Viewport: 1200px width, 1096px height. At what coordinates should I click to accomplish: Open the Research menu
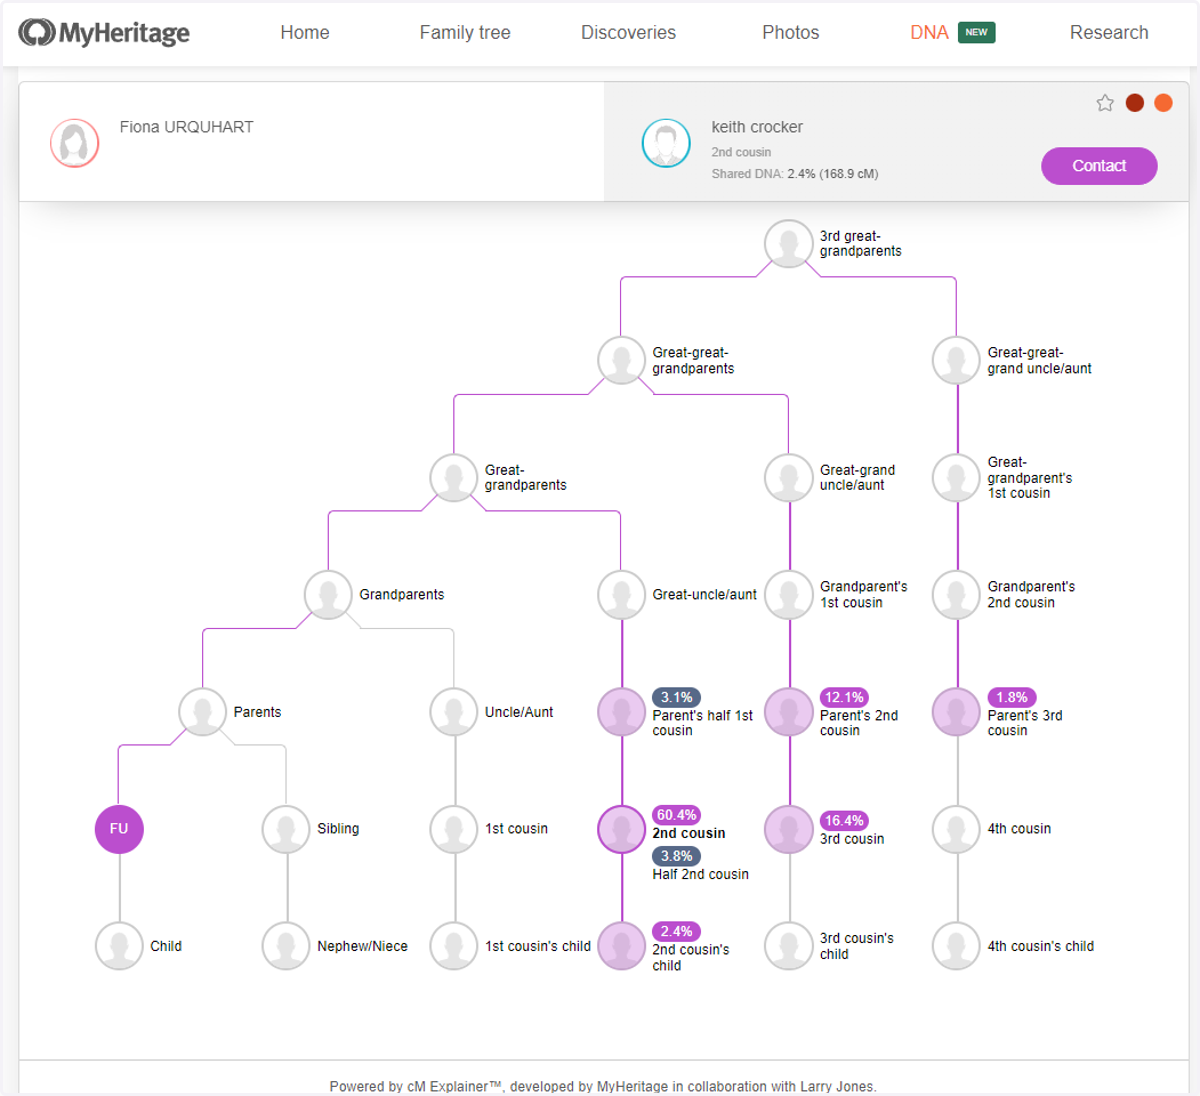(1109, 33)
